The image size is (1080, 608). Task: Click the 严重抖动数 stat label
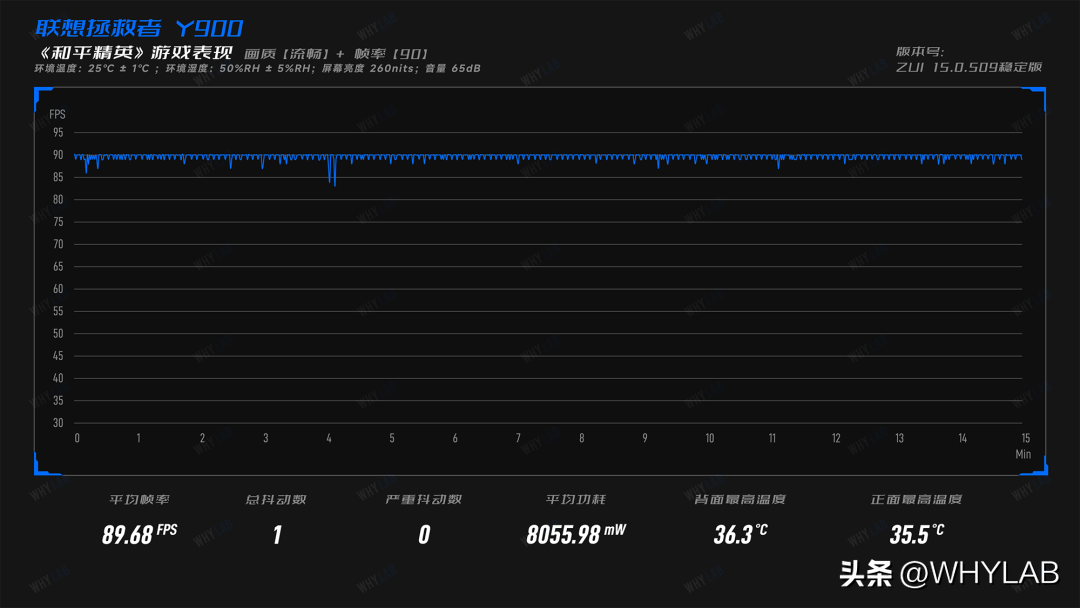tap(424, 499)
